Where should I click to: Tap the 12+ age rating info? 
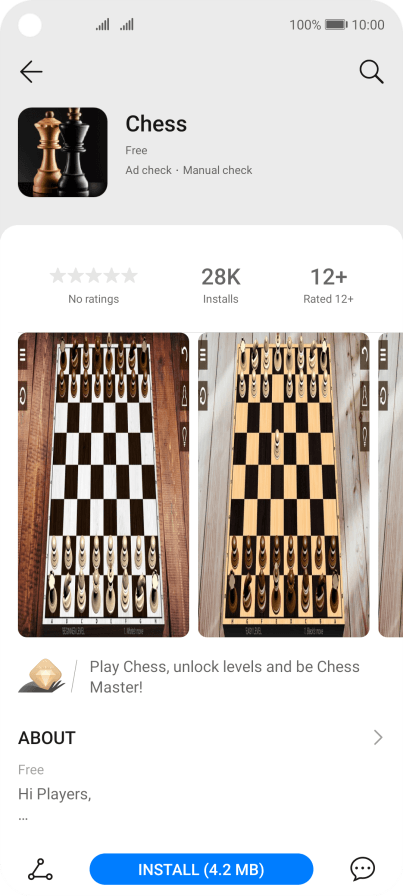328,285
